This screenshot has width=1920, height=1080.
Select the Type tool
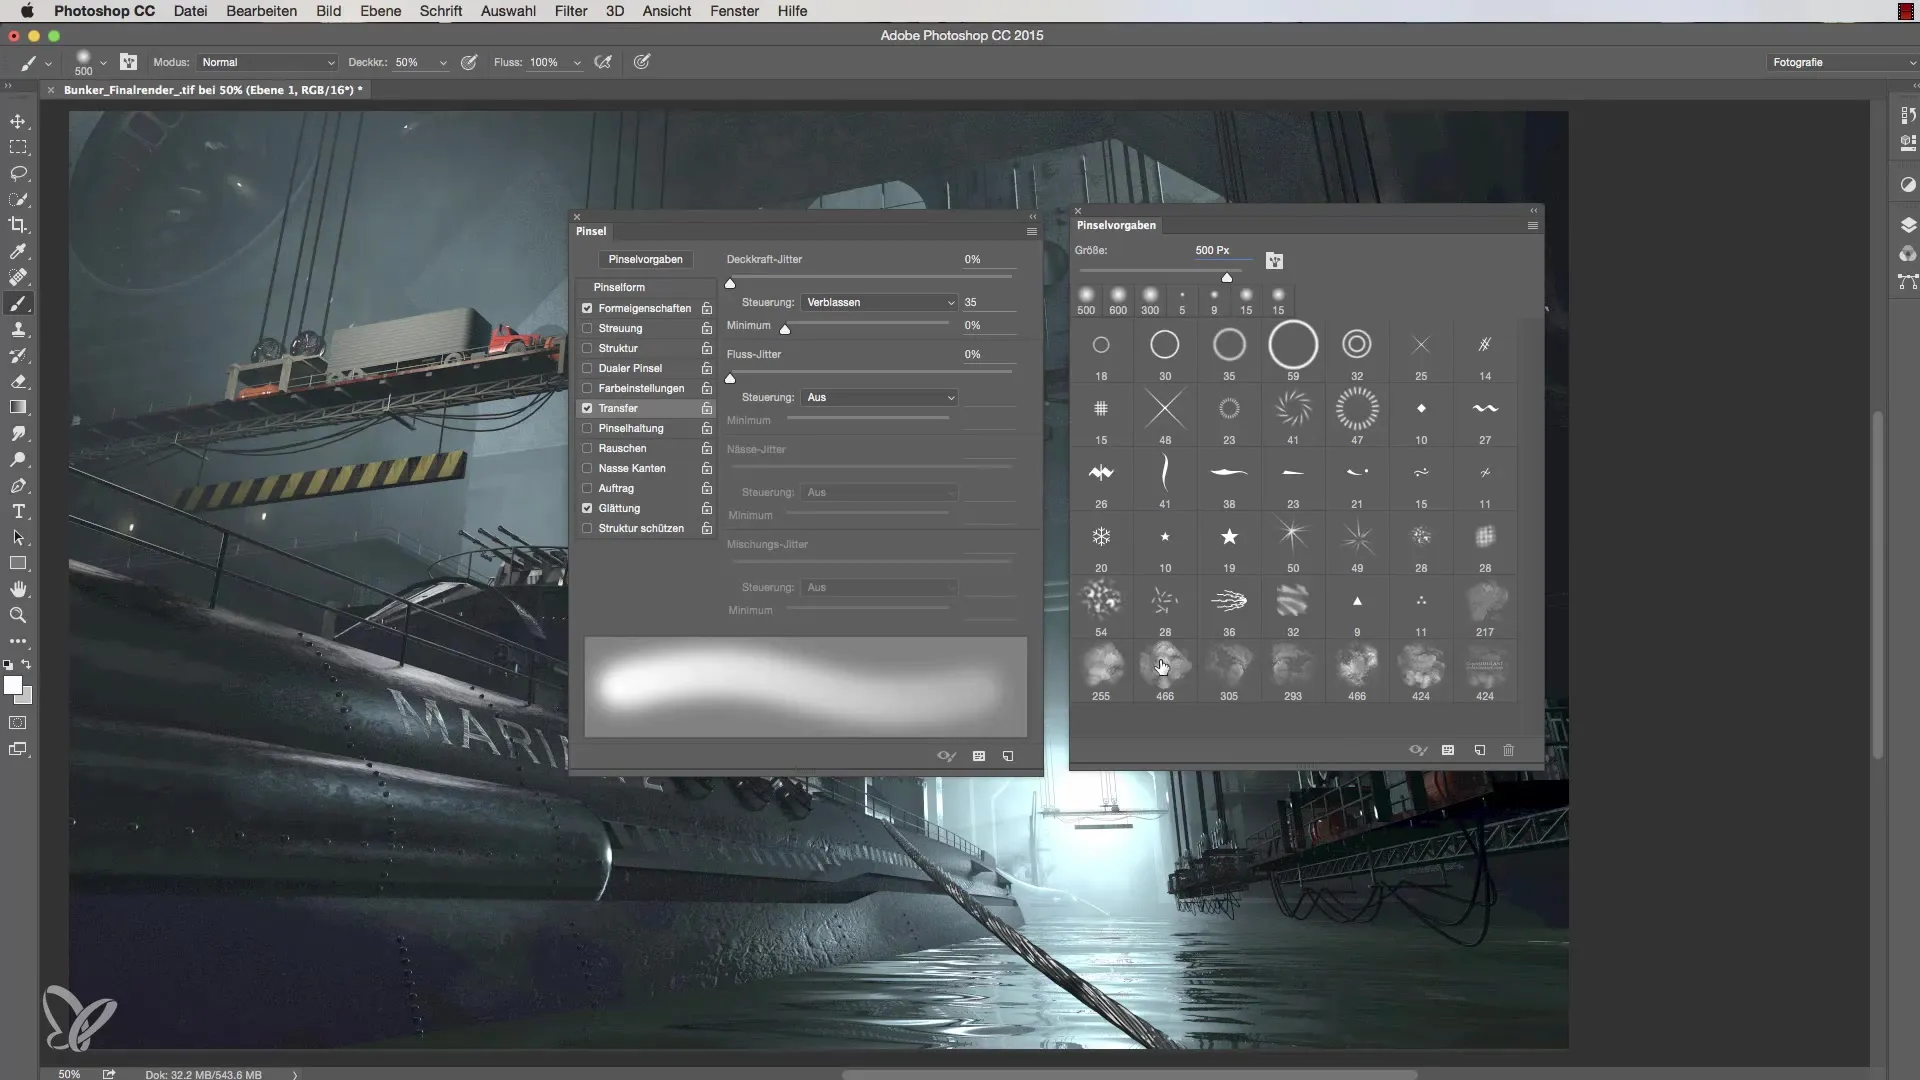pyautogui.click(x=18, y=511)
